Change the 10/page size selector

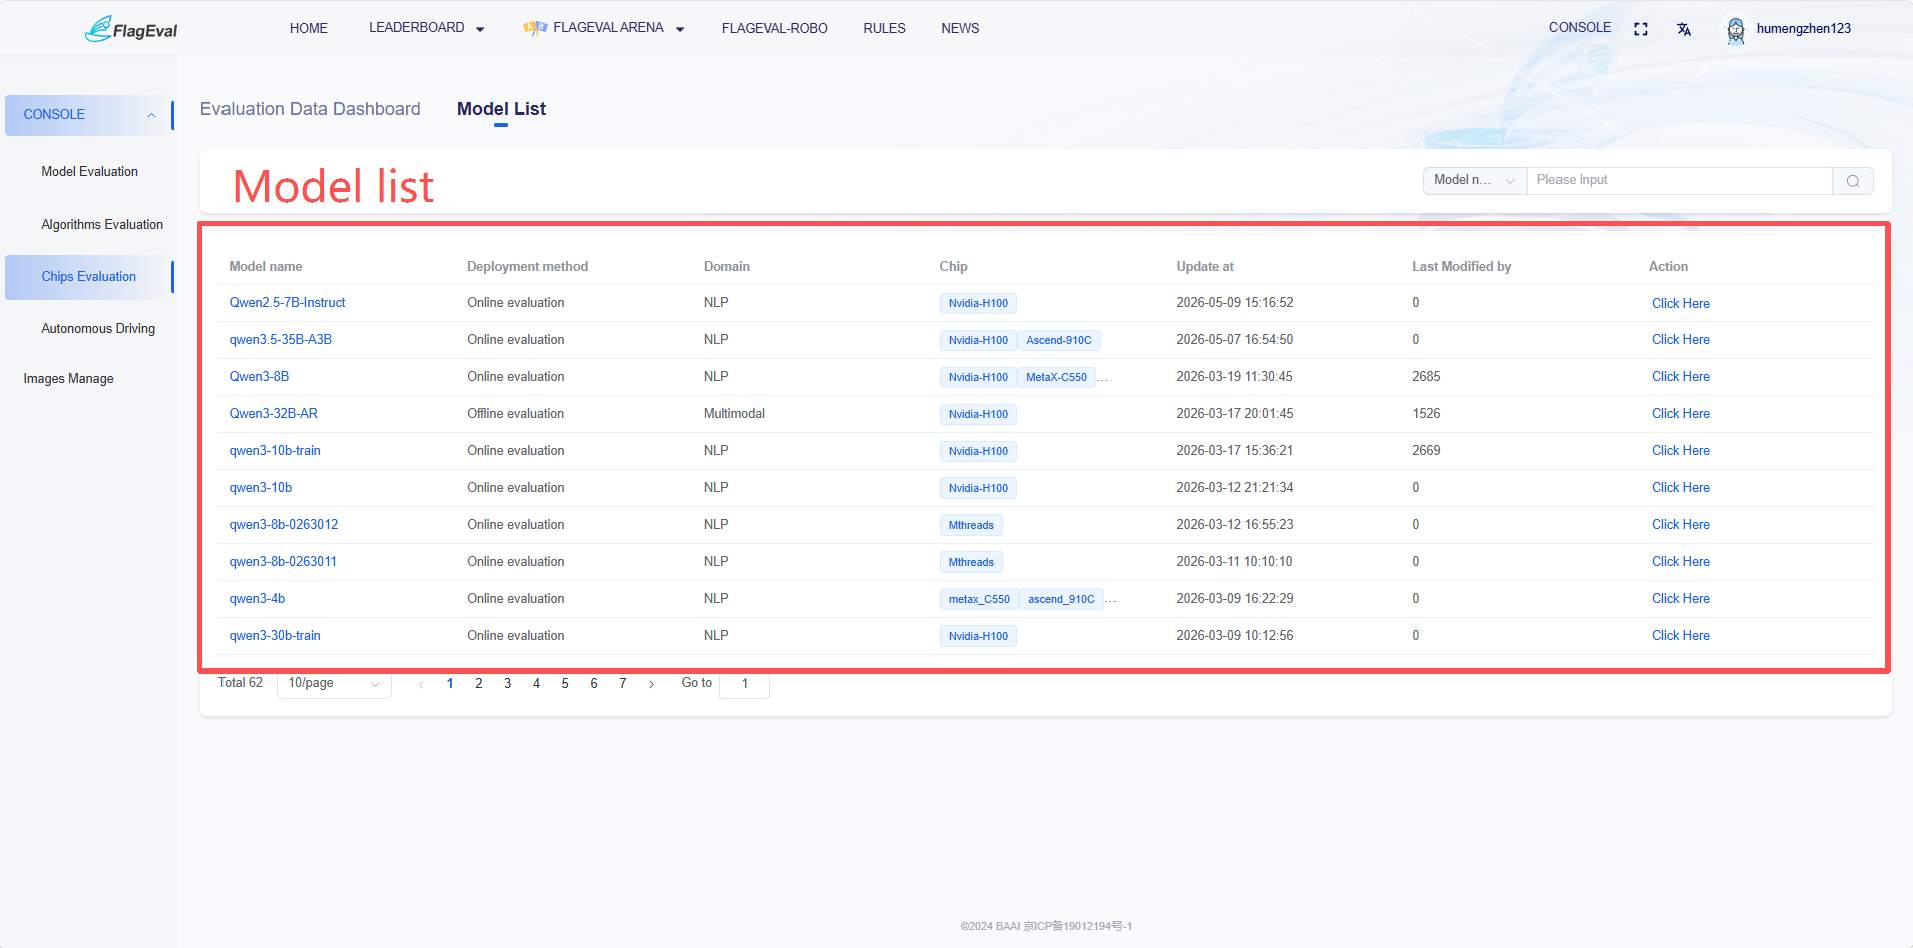[334, 684]
